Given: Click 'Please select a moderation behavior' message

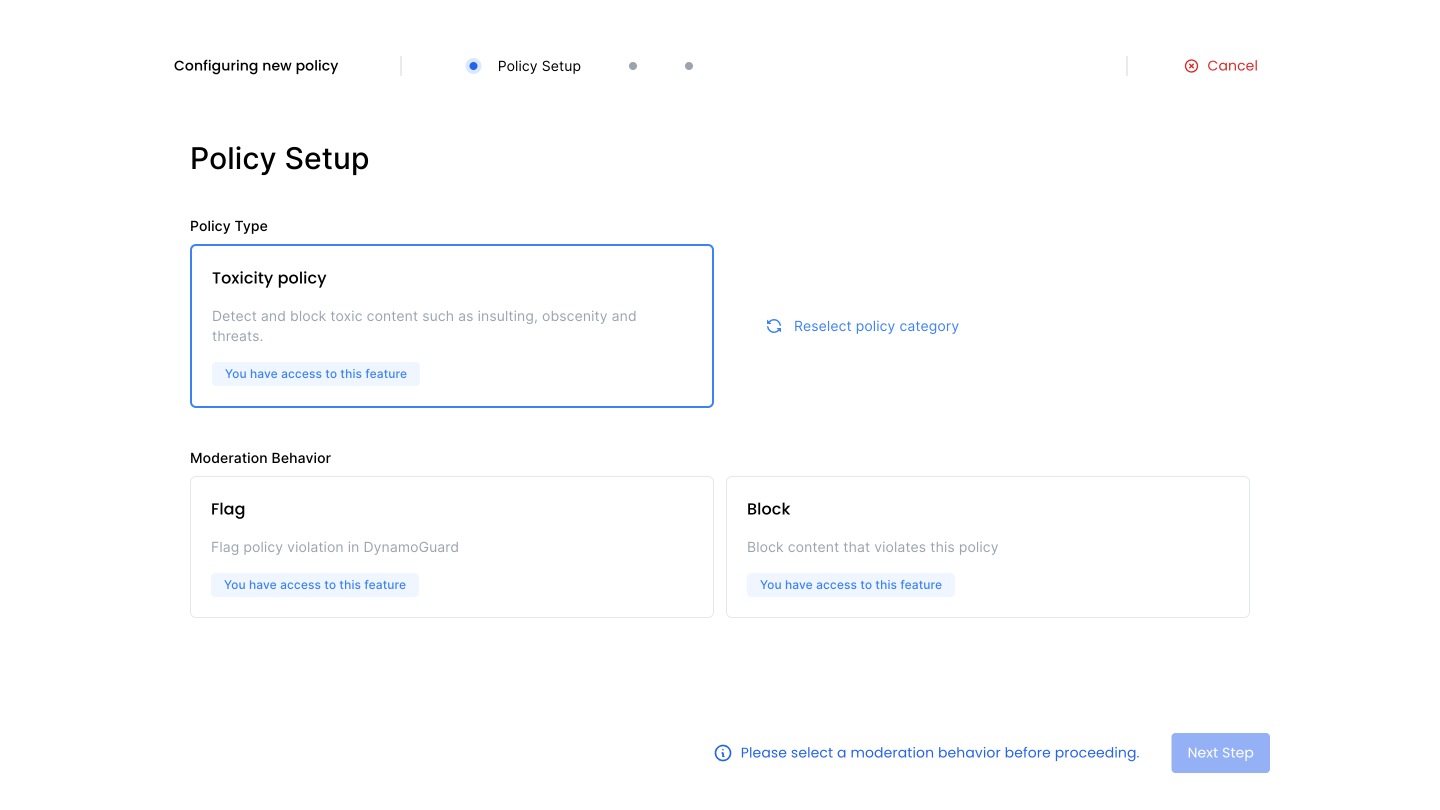Looking at the screenshot, I should (x=940, y=753).
